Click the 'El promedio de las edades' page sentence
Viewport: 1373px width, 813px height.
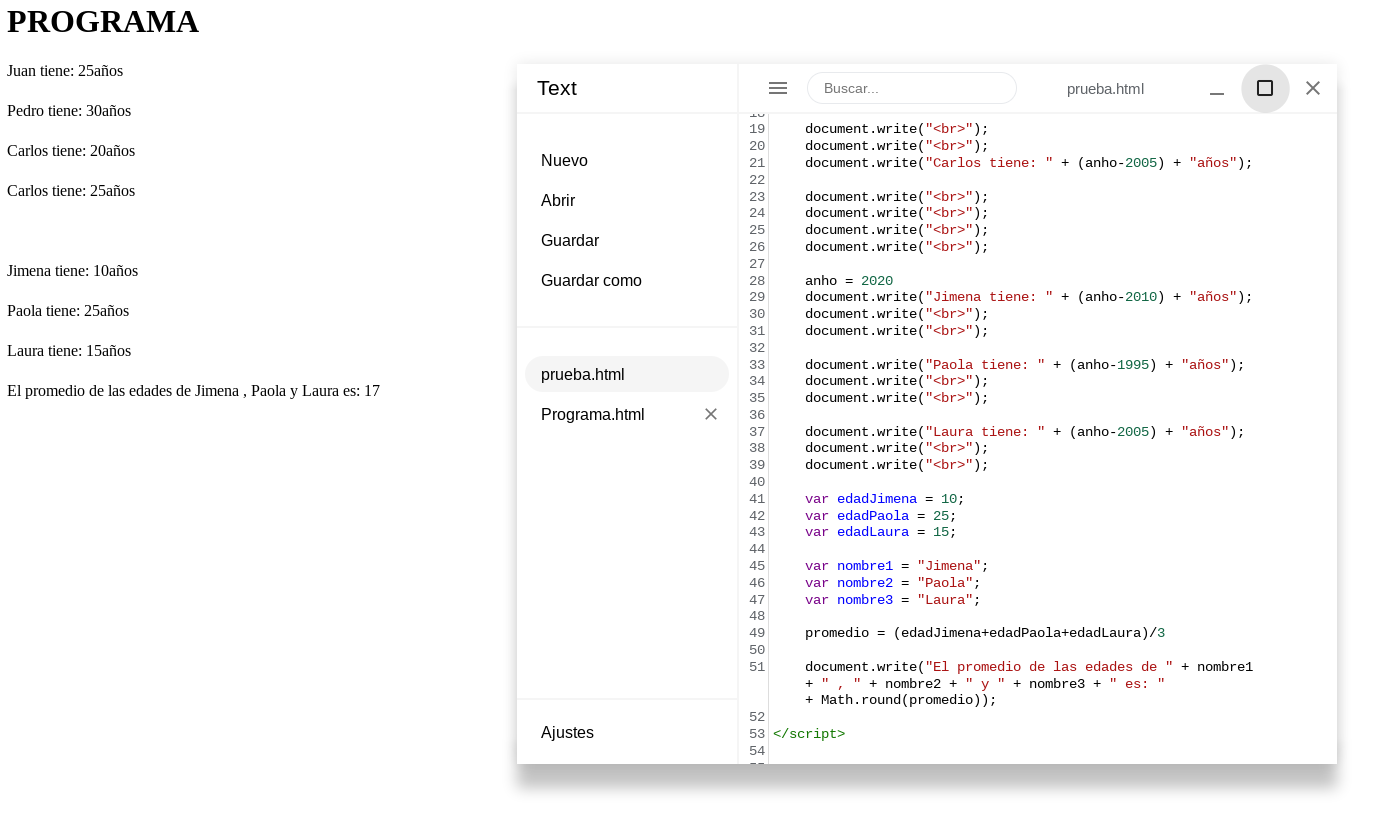tap(193, 391)
